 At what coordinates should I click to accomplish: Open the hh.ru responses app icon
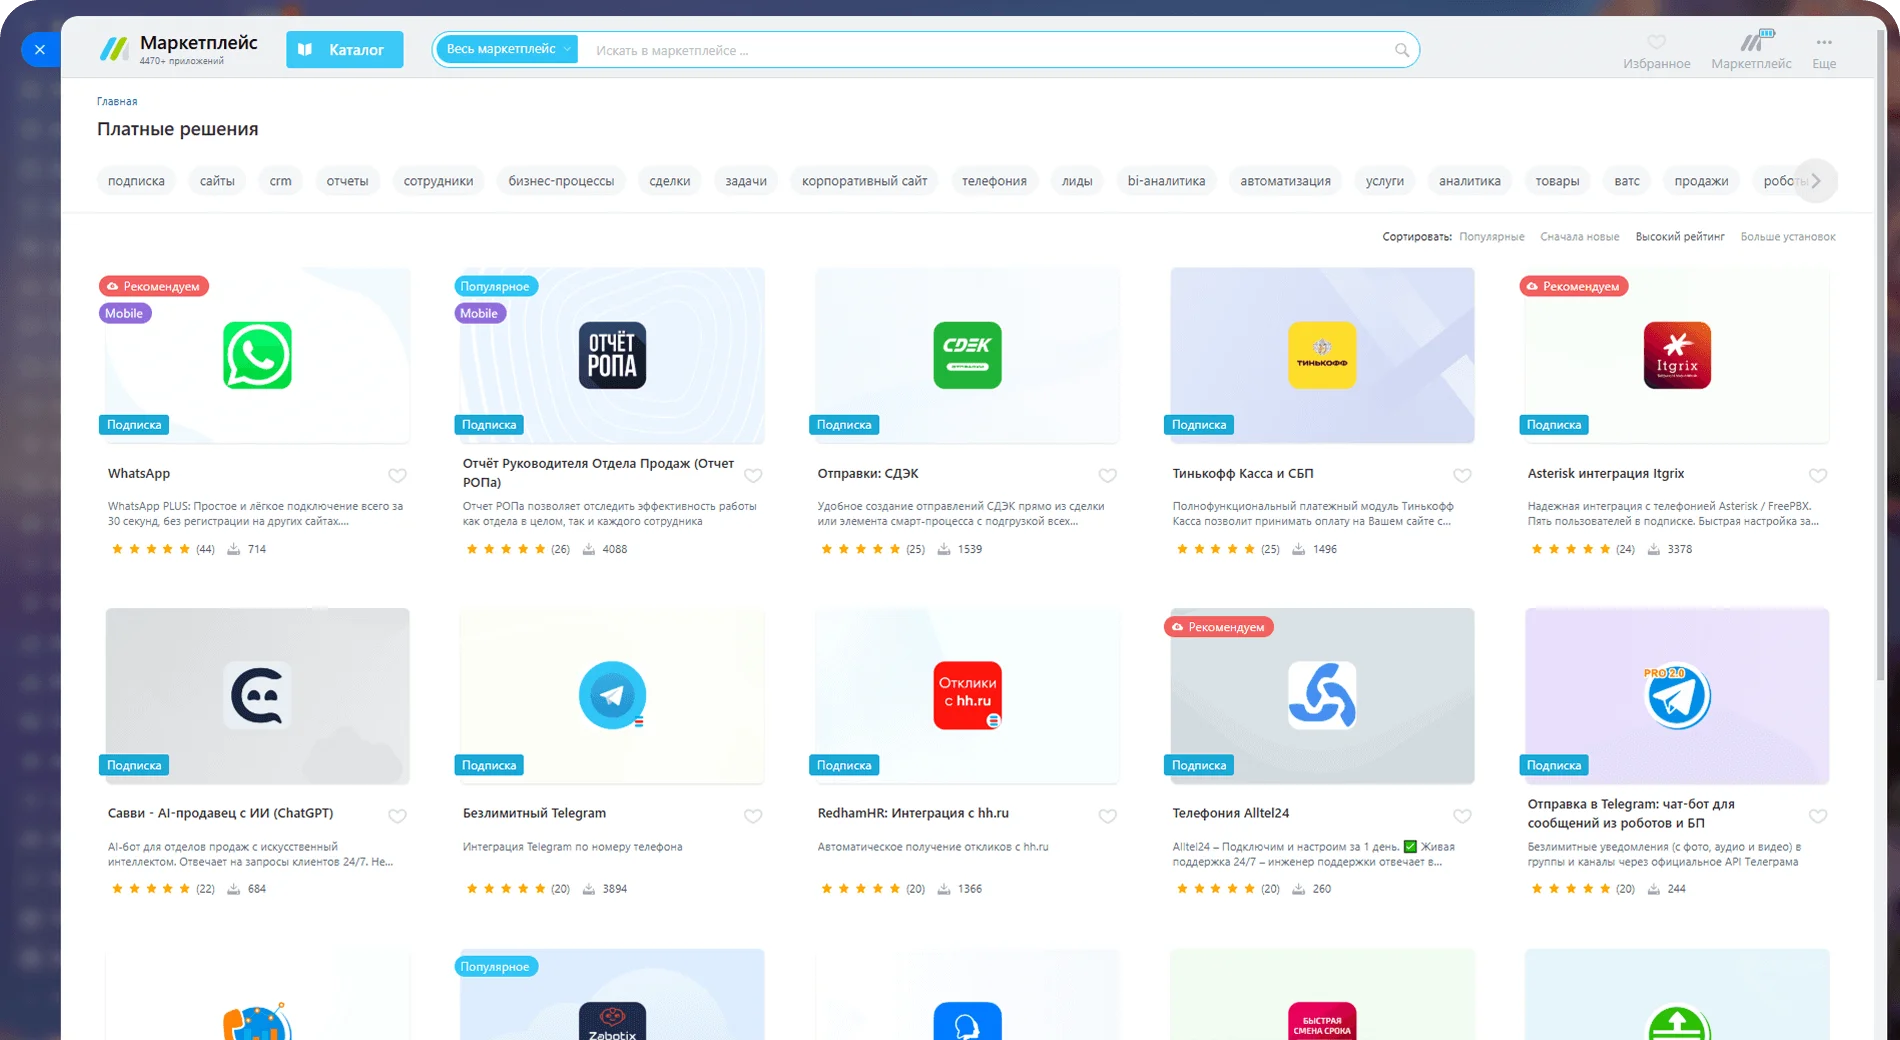tap(967, 695)
